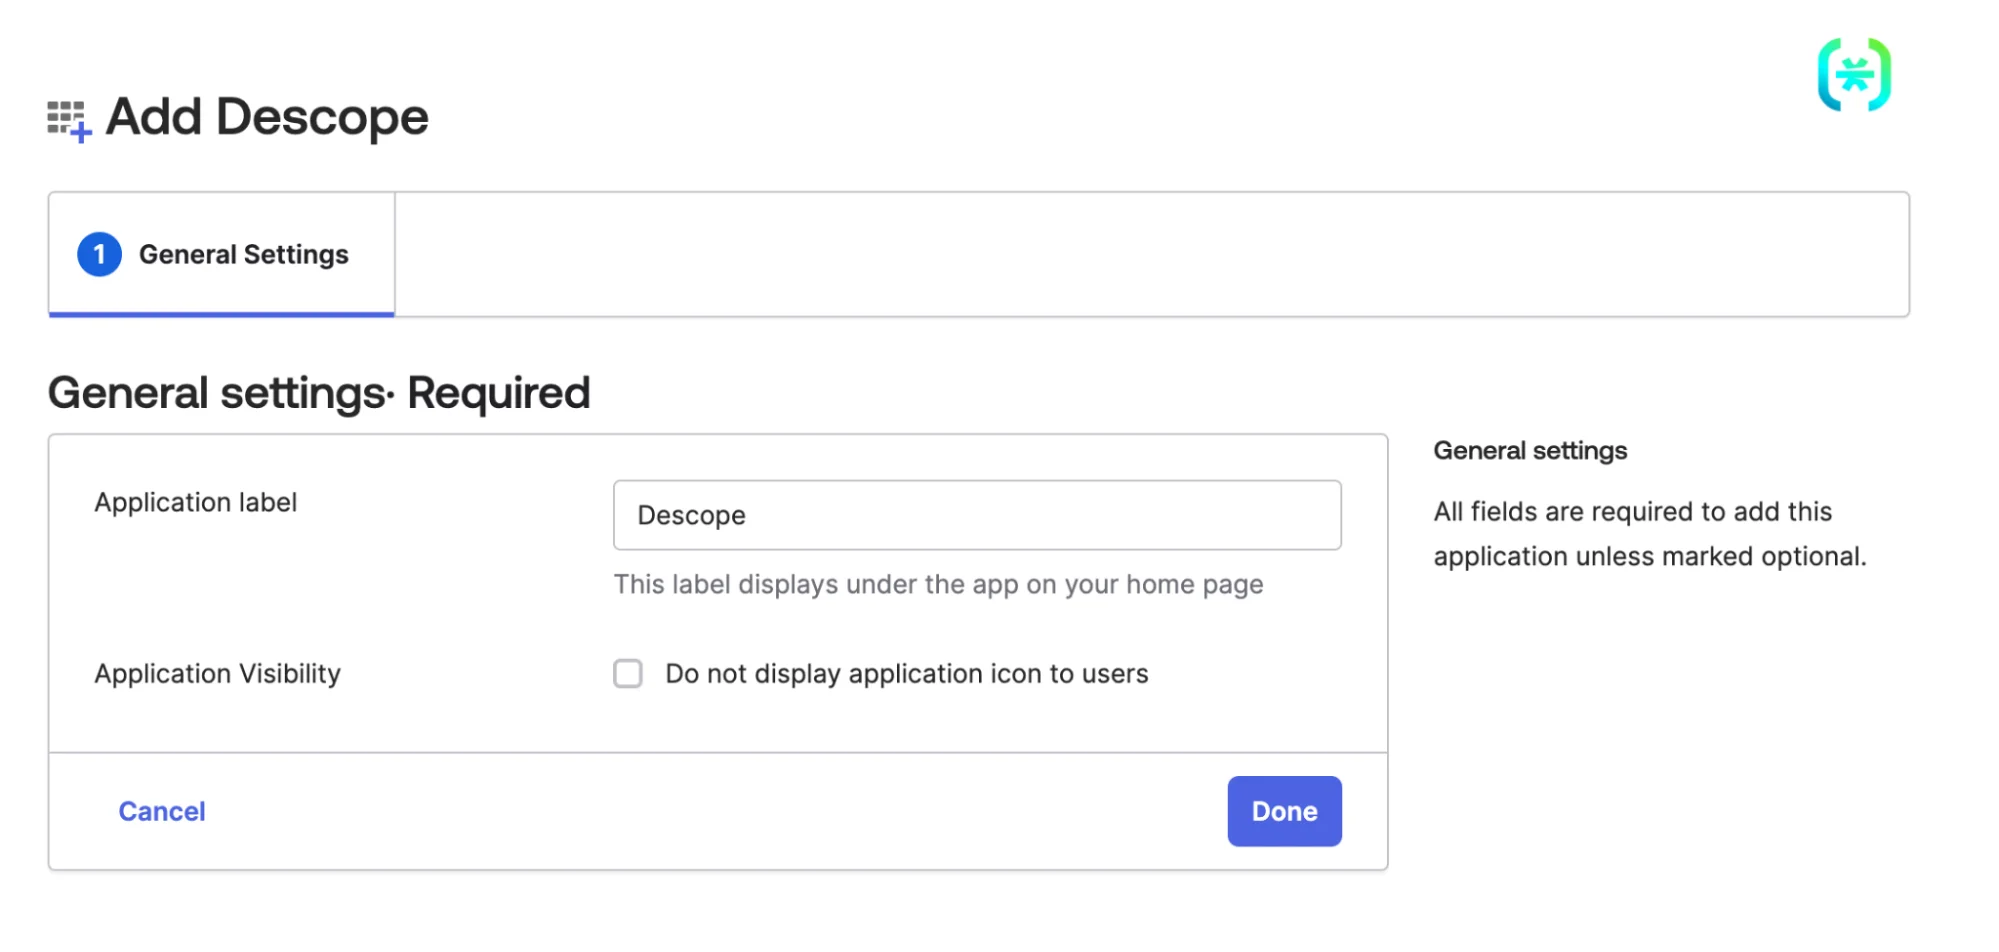
Task: Select the "General Settings" step label
Action: point(243,254)
